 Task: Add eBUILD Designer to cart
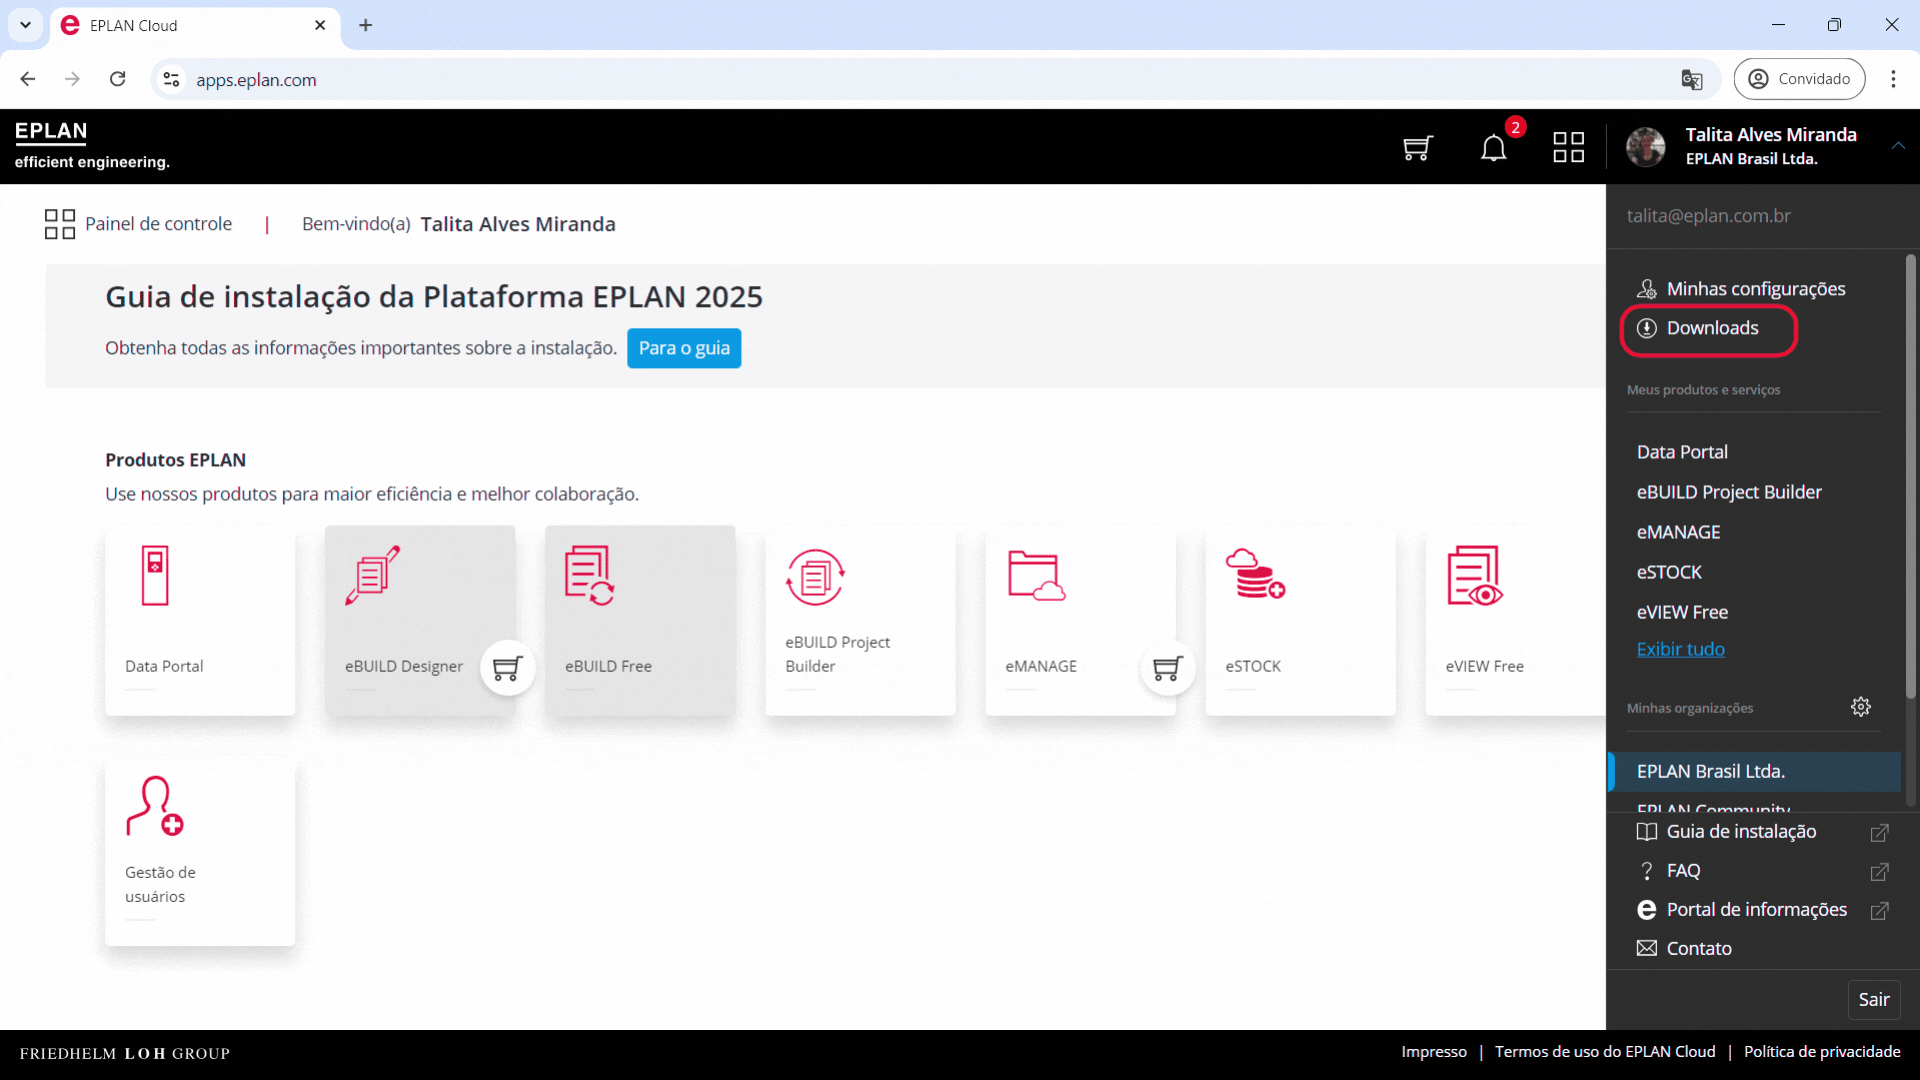(507, 668)
